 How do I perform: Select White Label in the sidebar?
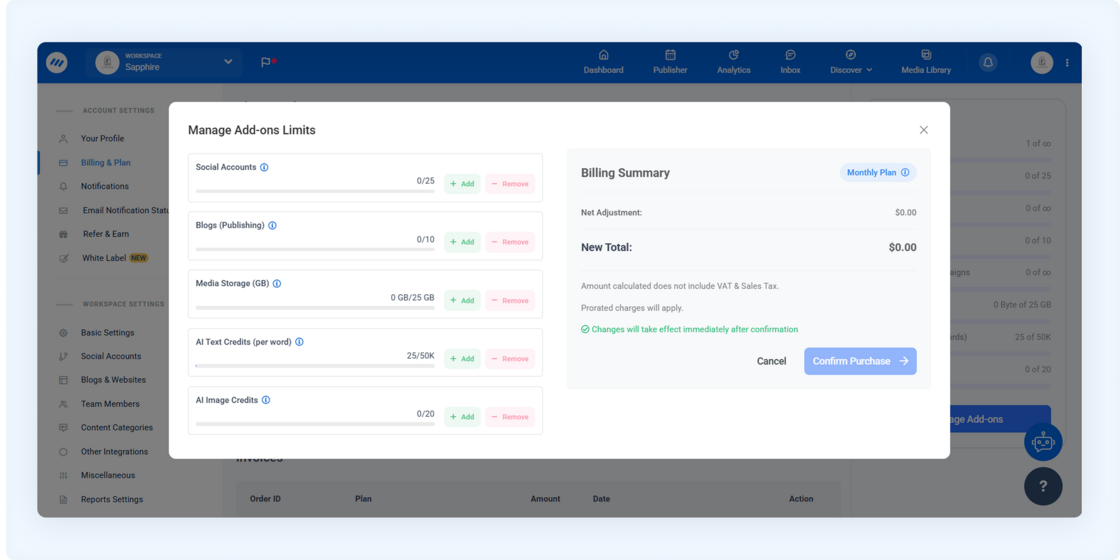tap(104, 258)
